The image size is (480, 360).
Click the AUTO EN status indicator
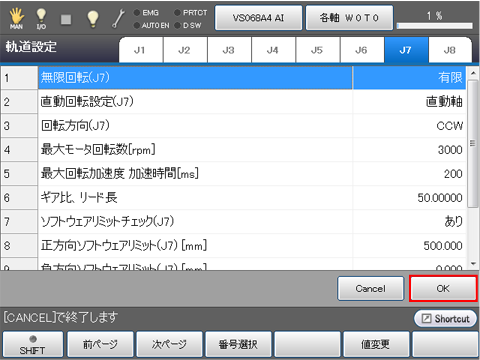click(151, 25)
